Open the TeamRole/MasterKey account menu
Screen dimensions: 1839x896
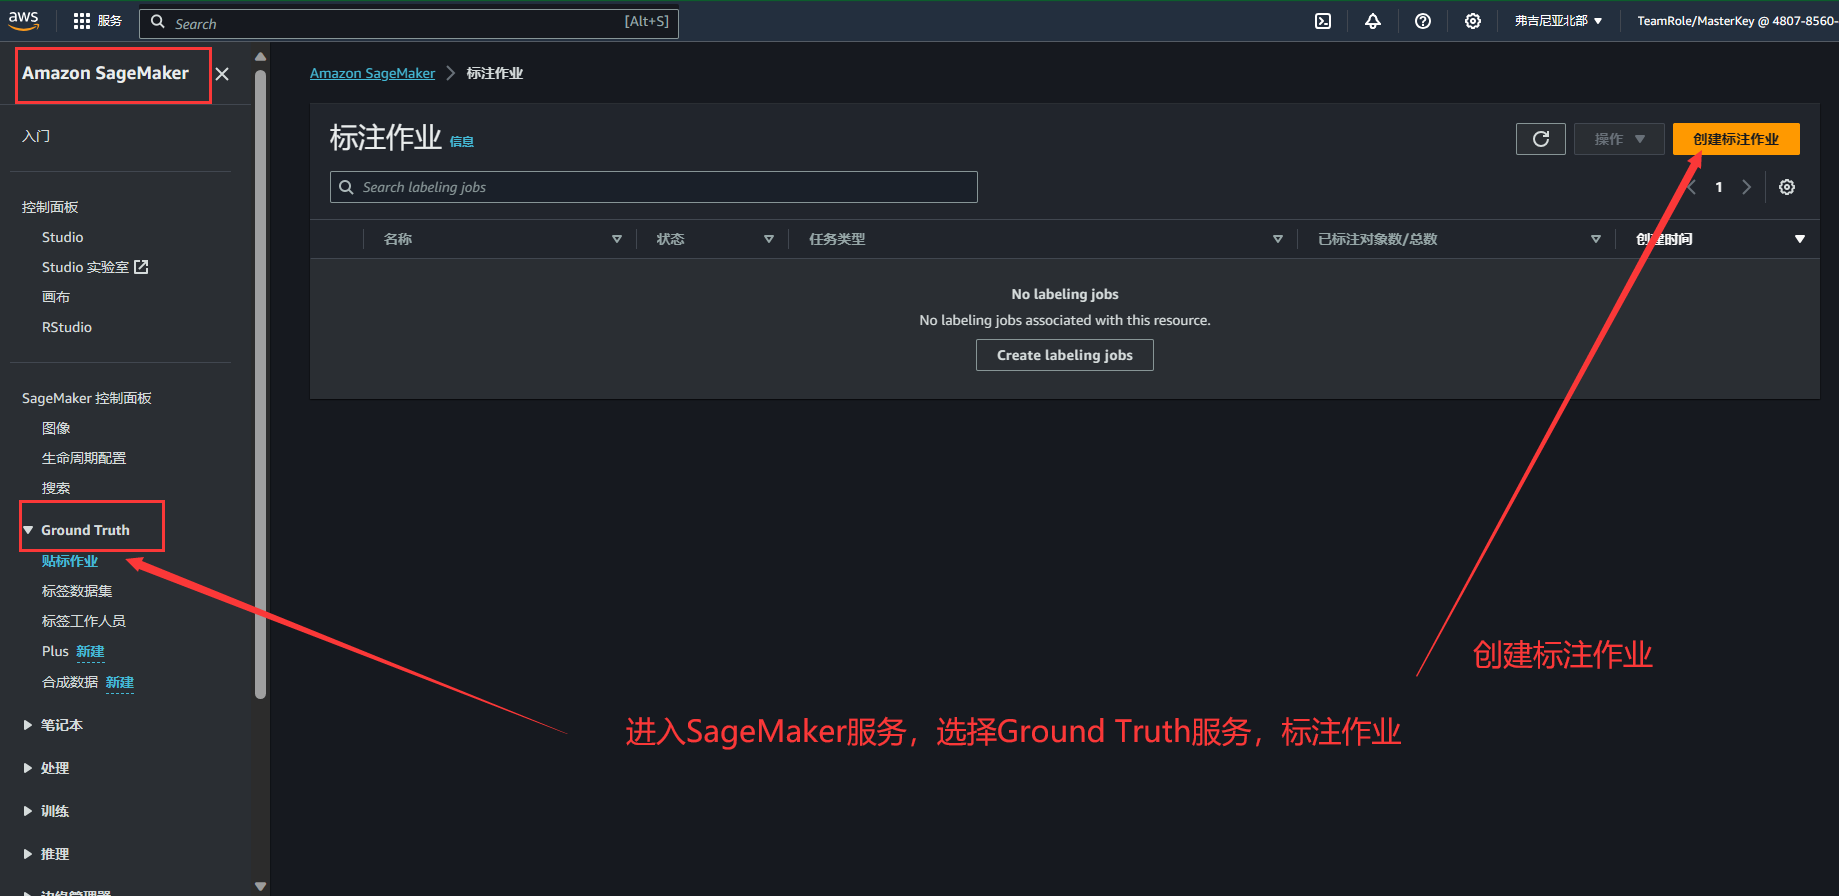[1737, 21]
